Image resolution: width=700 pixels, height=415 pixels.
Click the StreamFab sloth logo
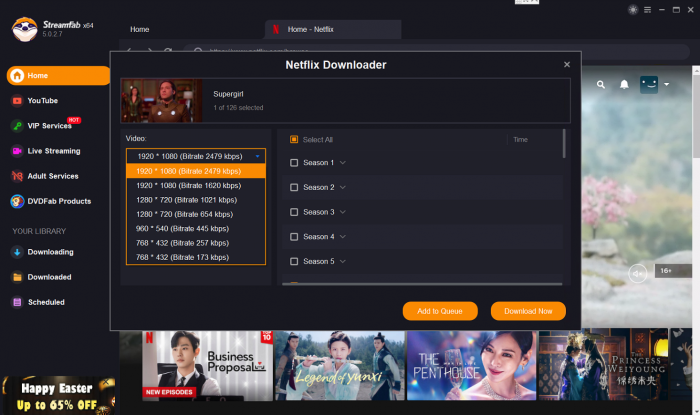[x=25, y=29]
